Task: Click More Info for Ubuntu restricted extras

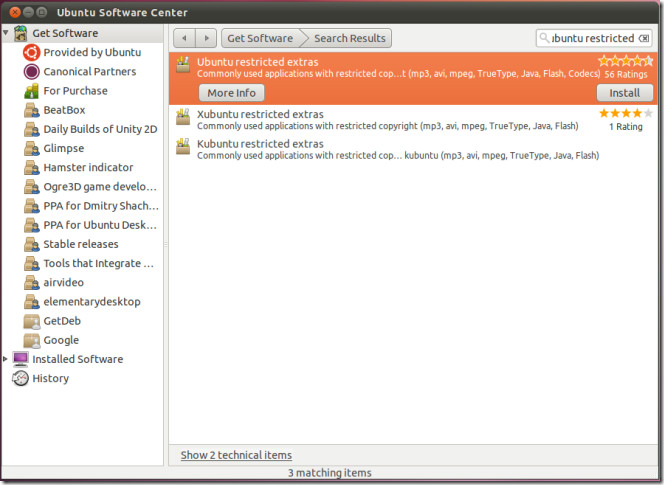Action: coord(232,93)
